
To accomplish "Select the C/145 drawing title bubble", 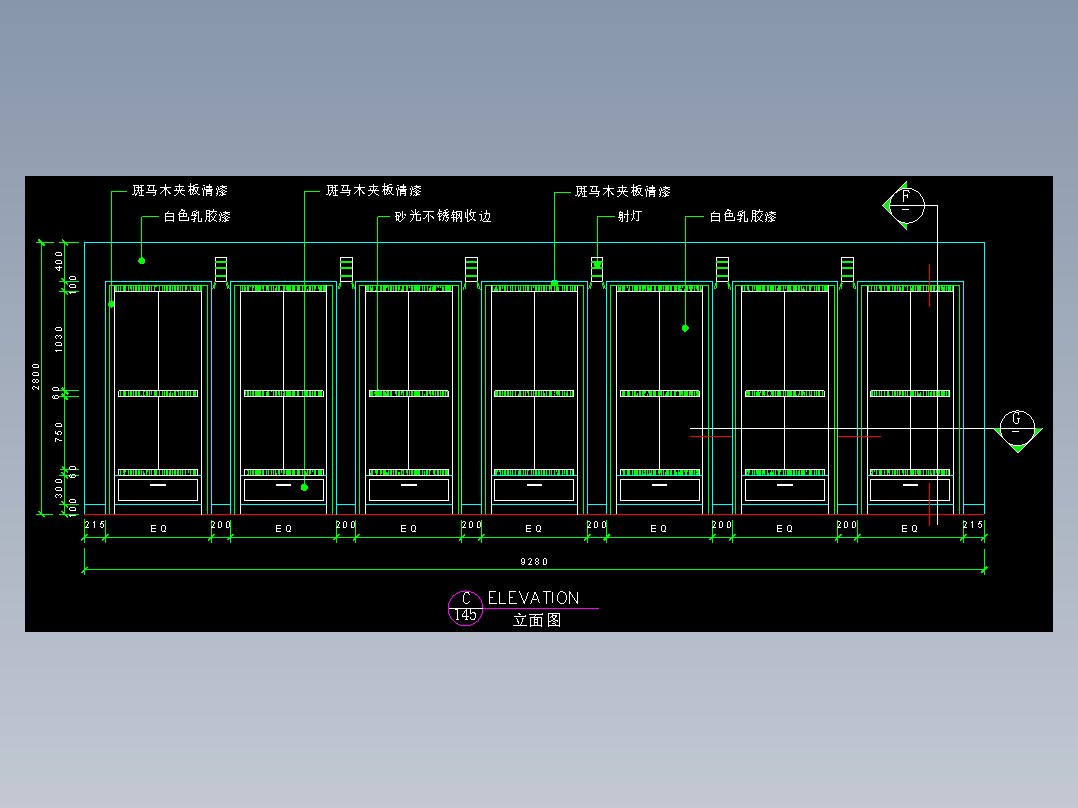I will click(465, 608).
